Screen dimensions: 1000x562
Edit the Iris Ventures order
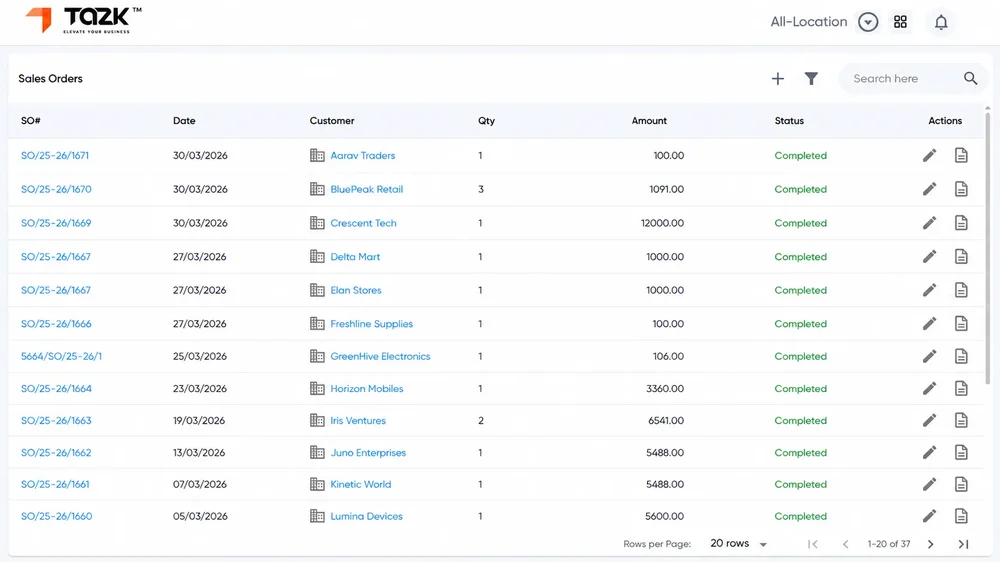point(929,420)
